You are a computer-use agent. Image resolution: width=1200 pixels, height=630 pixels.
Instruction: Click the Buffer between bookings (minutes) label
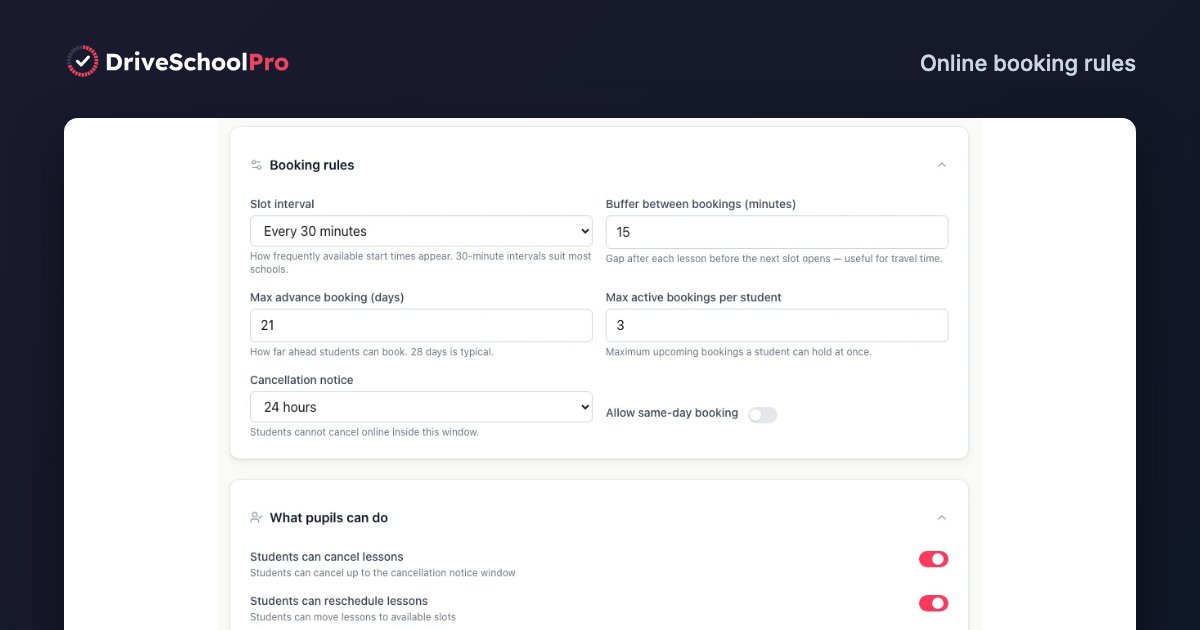701,204
